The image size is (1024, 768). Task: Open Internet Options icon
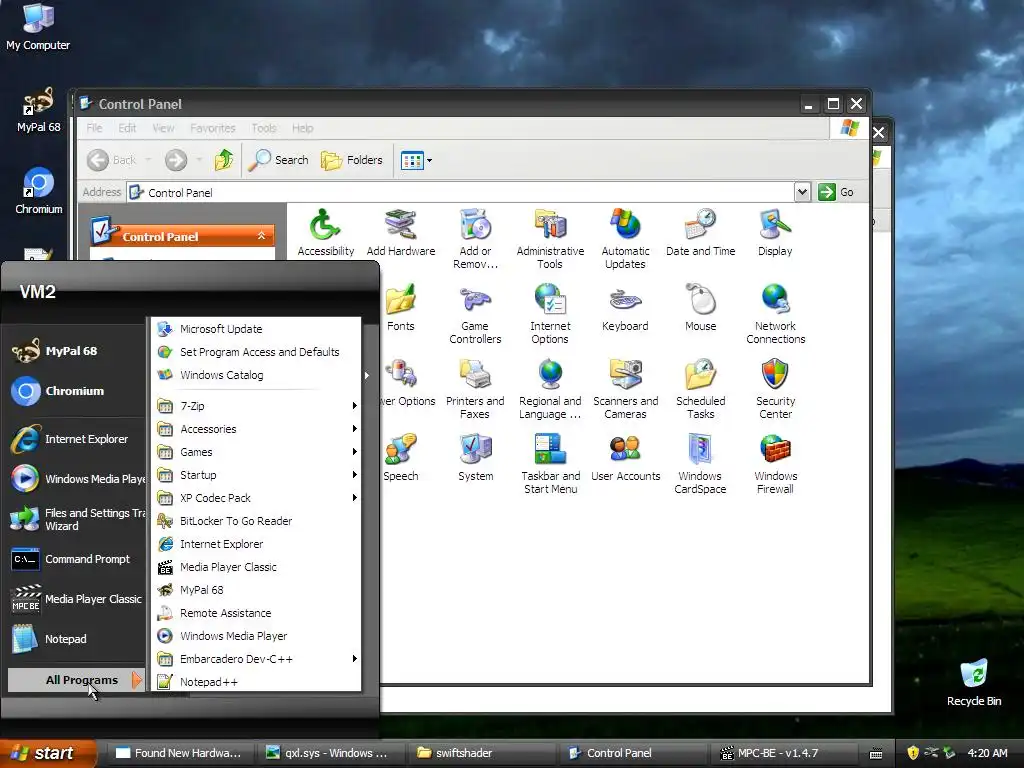[x=550, y=314]
